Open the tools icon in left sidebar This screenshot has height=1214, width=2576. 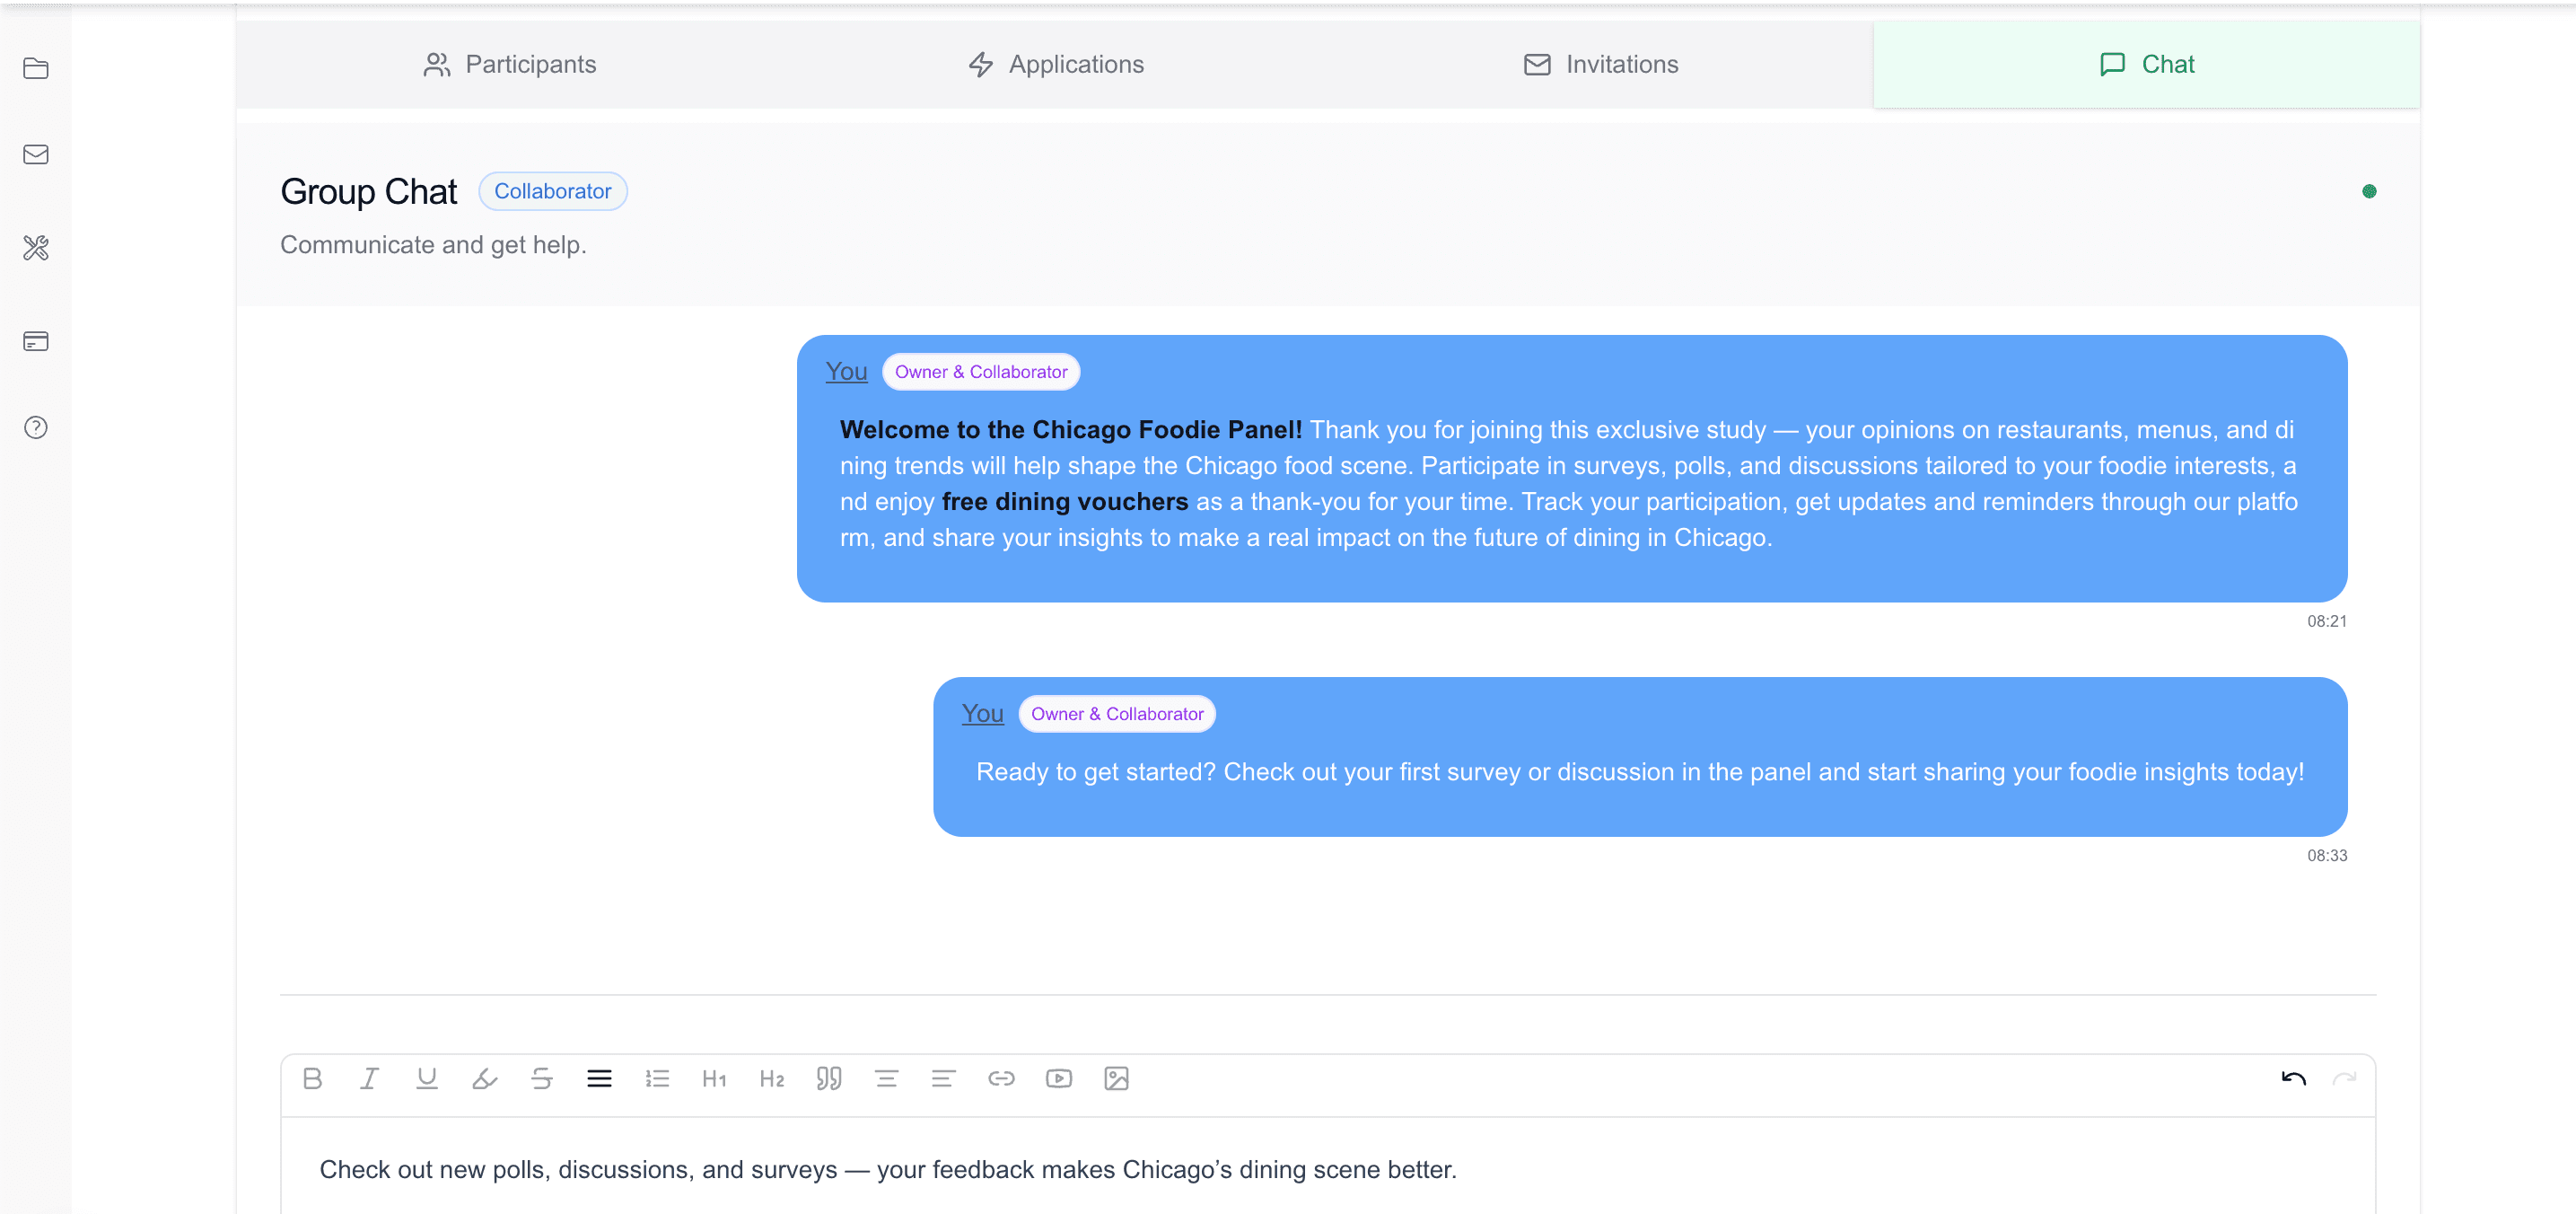coord(36,247)
